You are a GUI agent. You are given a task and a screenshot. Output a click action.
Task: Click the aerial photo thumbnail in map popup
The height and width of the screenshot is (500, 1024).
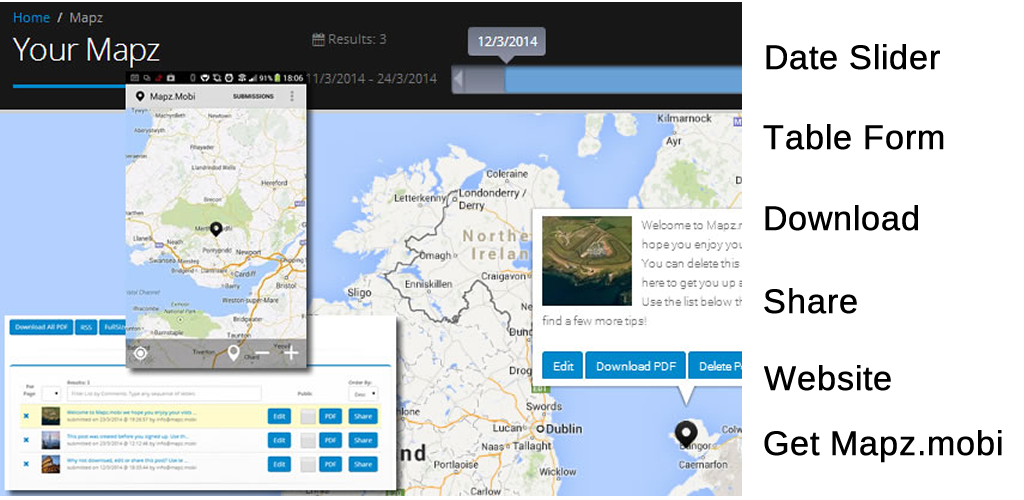click(x=586, y=261)
